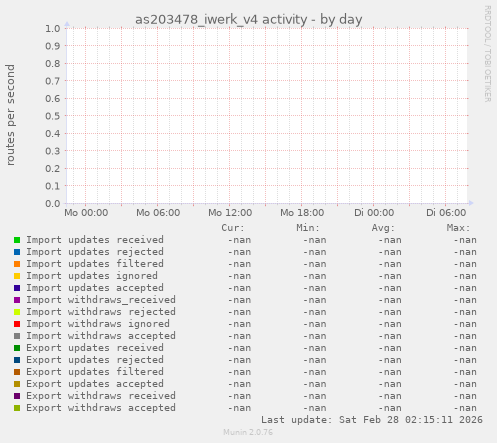
Task: Click the red Import withdraws ignored swatch
Action: pyautogui.click(x=17, y=324)
